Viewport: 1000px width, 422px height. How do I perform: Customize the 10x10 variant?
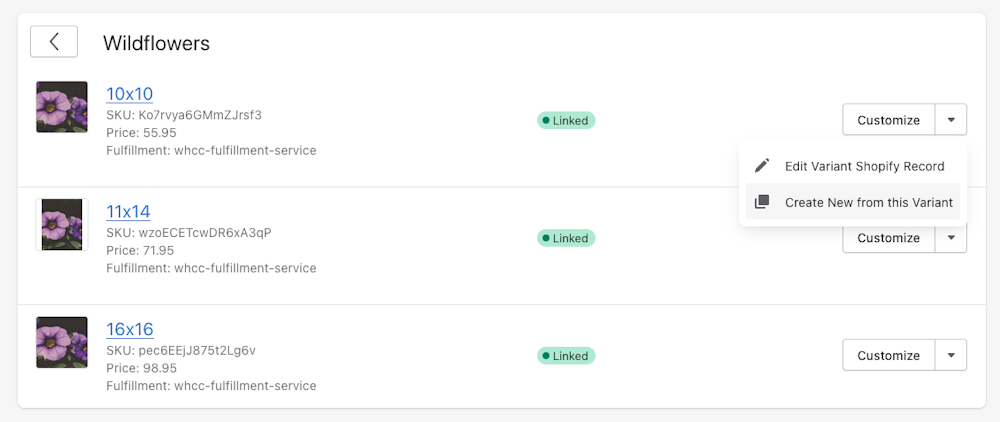pyautogui.click(x=888, y=120)
